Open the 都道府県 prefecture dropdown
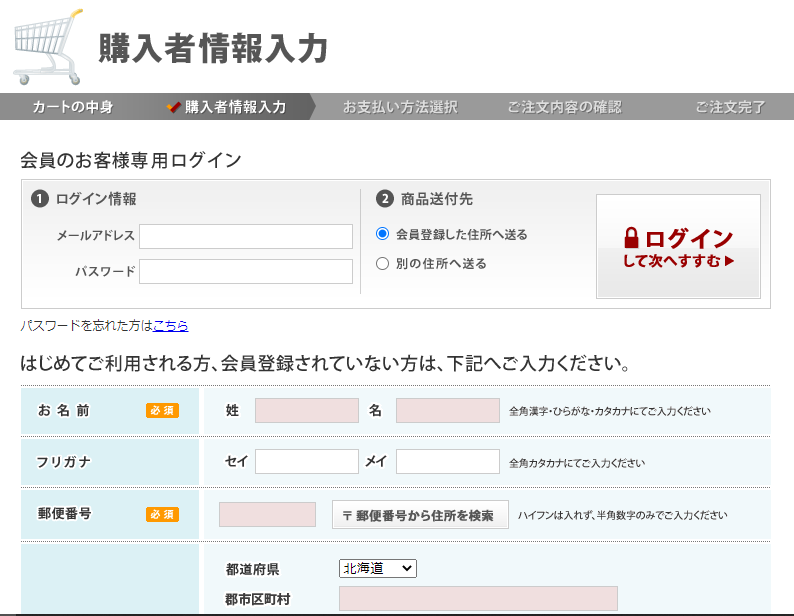The width and height of the screenshot is (794, 616). [377, 568]
